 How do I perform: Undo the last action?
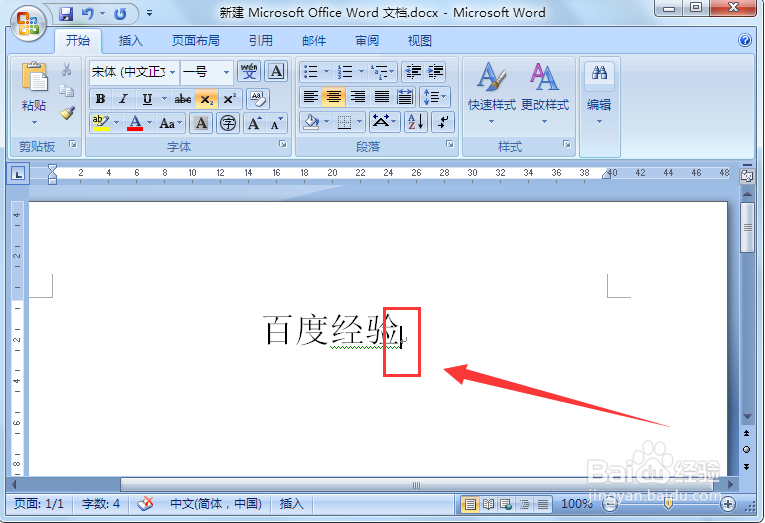tap(87, 14)
